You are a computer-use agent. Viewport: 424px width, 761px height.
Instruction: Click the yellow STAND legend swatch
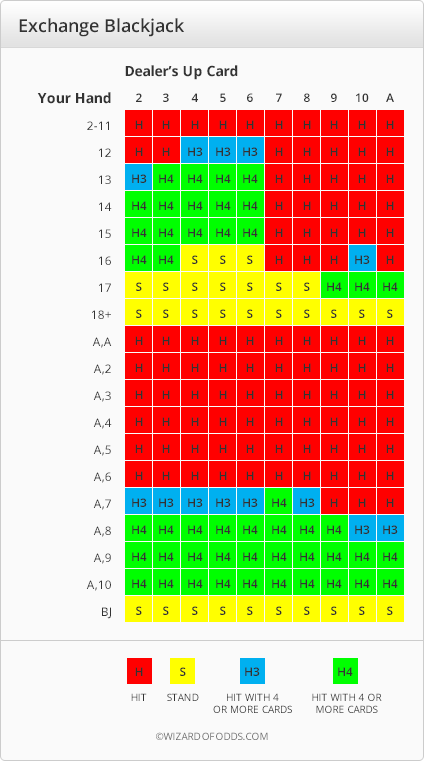pos(182,671)
